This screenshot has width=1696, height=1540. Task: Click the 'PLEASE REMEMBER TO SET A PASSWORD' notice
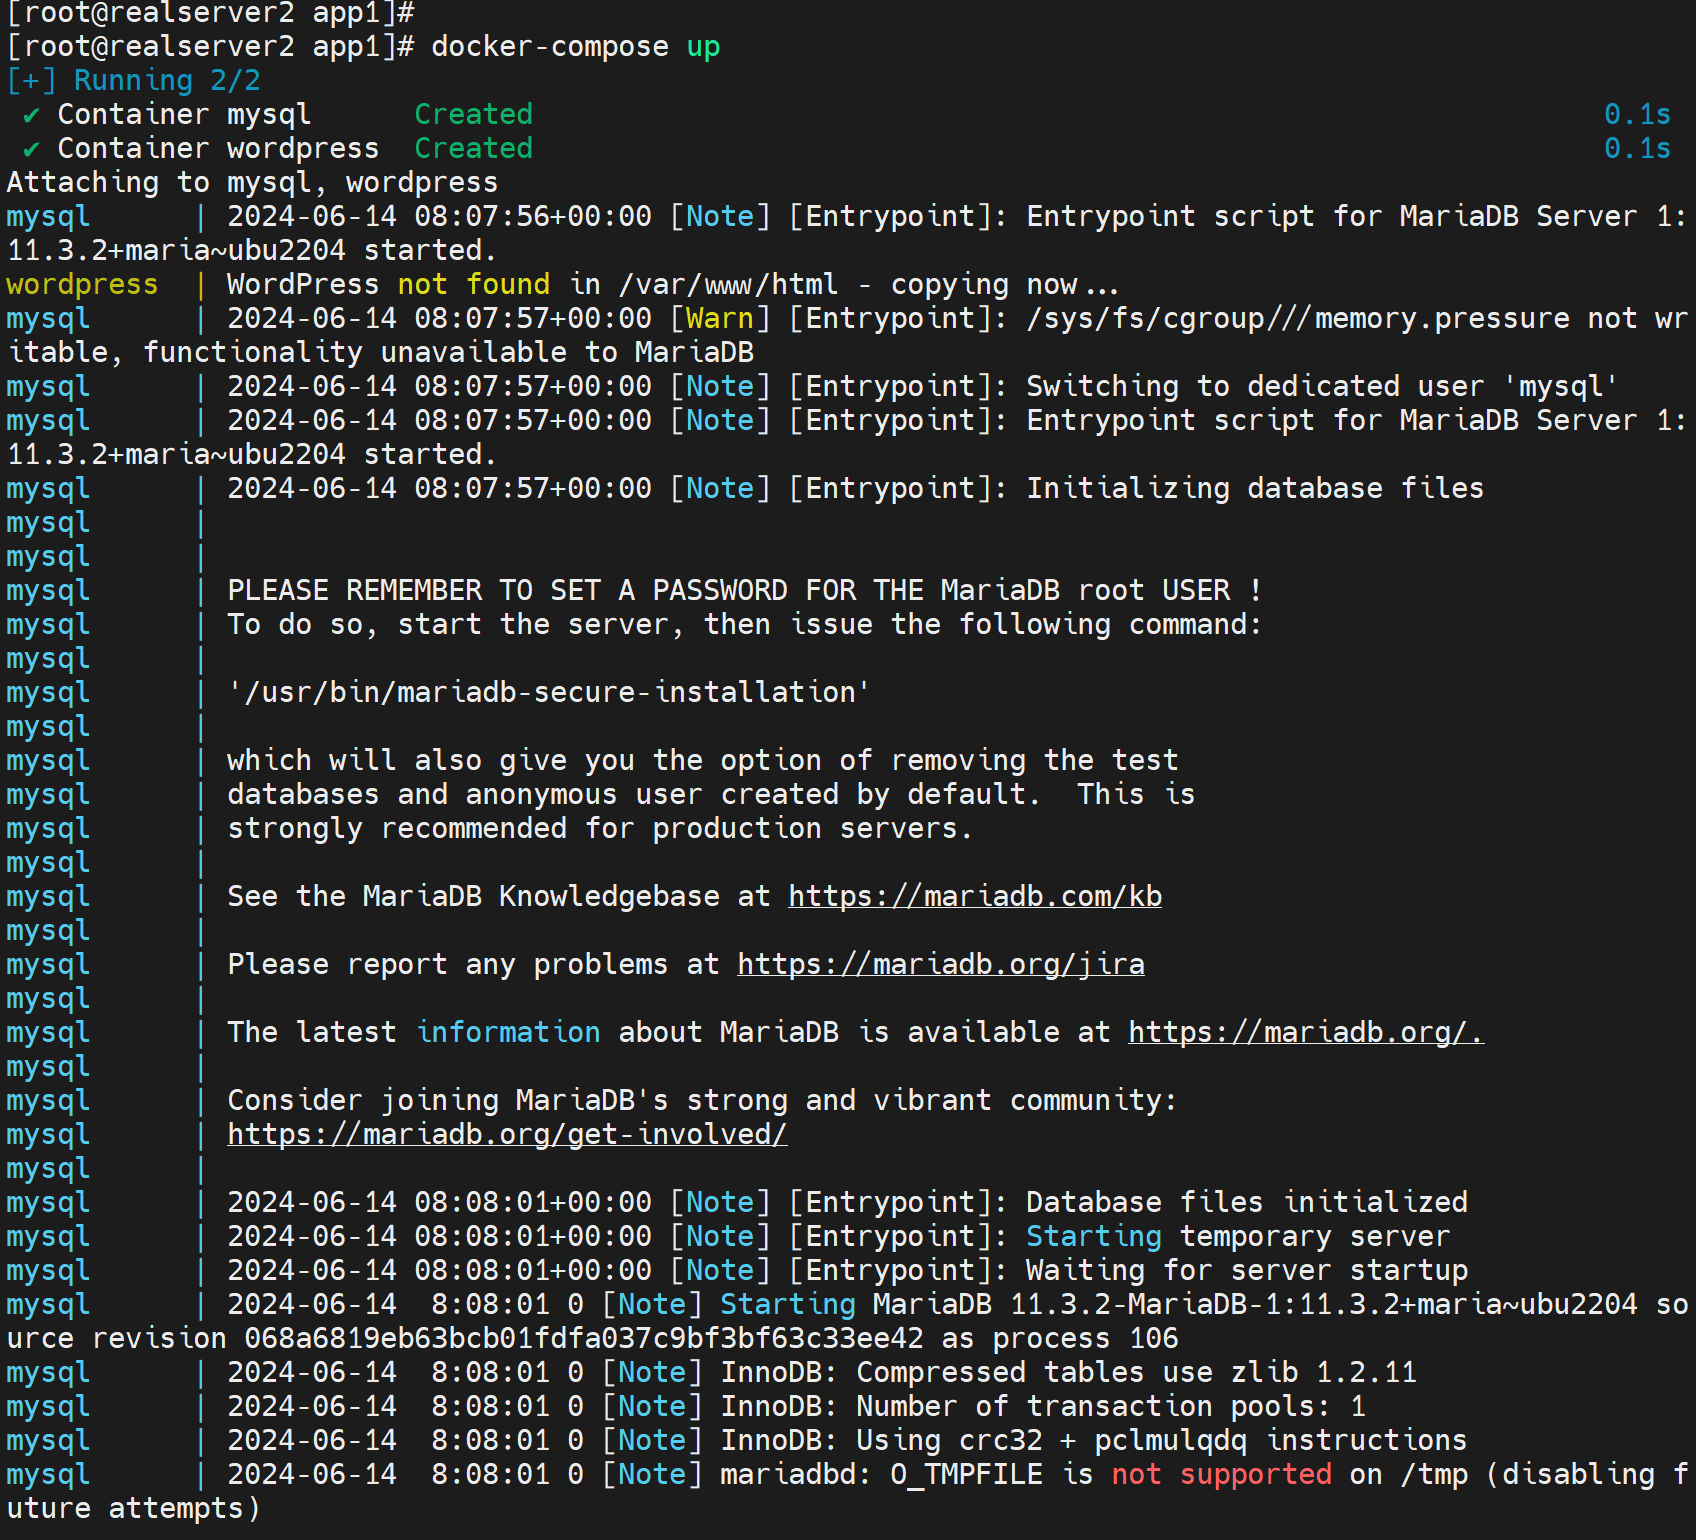[x=743, y=591]
